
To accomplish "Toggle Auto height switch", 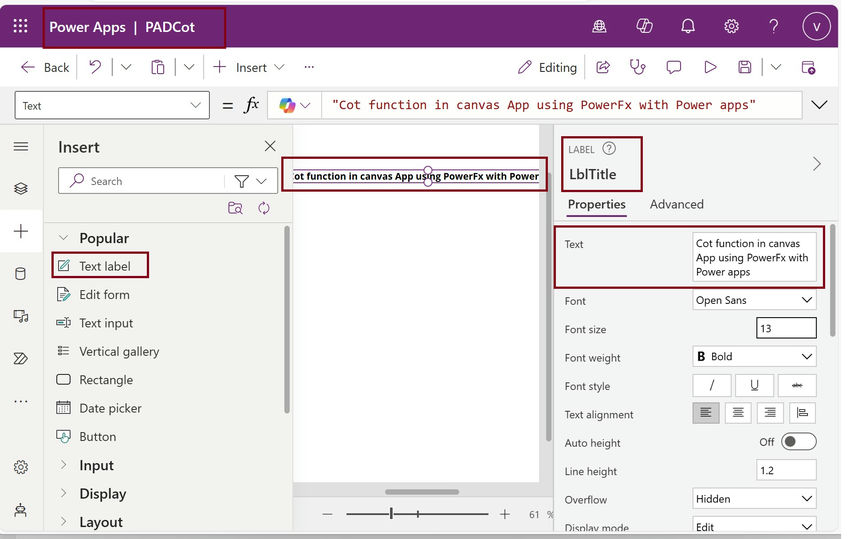I will (x=799, y=442).
